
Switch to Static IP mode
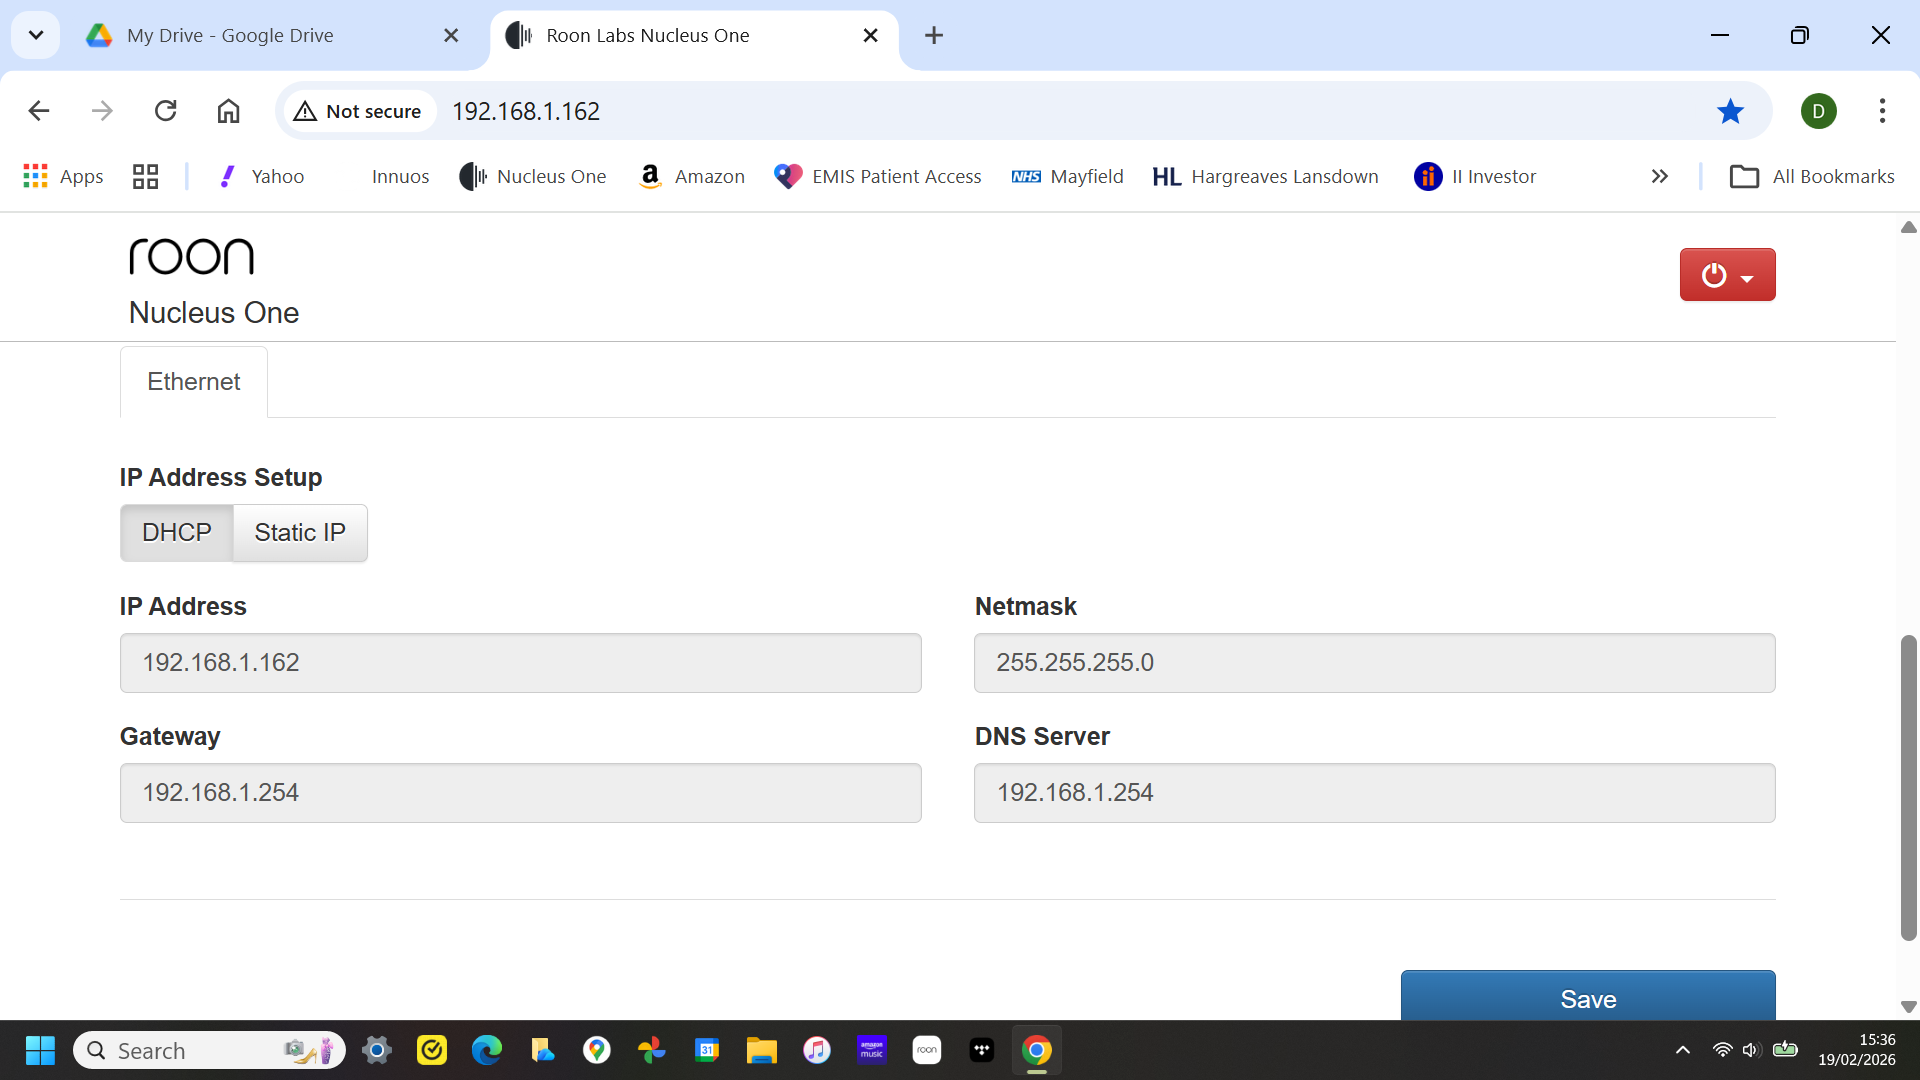pos(300,533)
